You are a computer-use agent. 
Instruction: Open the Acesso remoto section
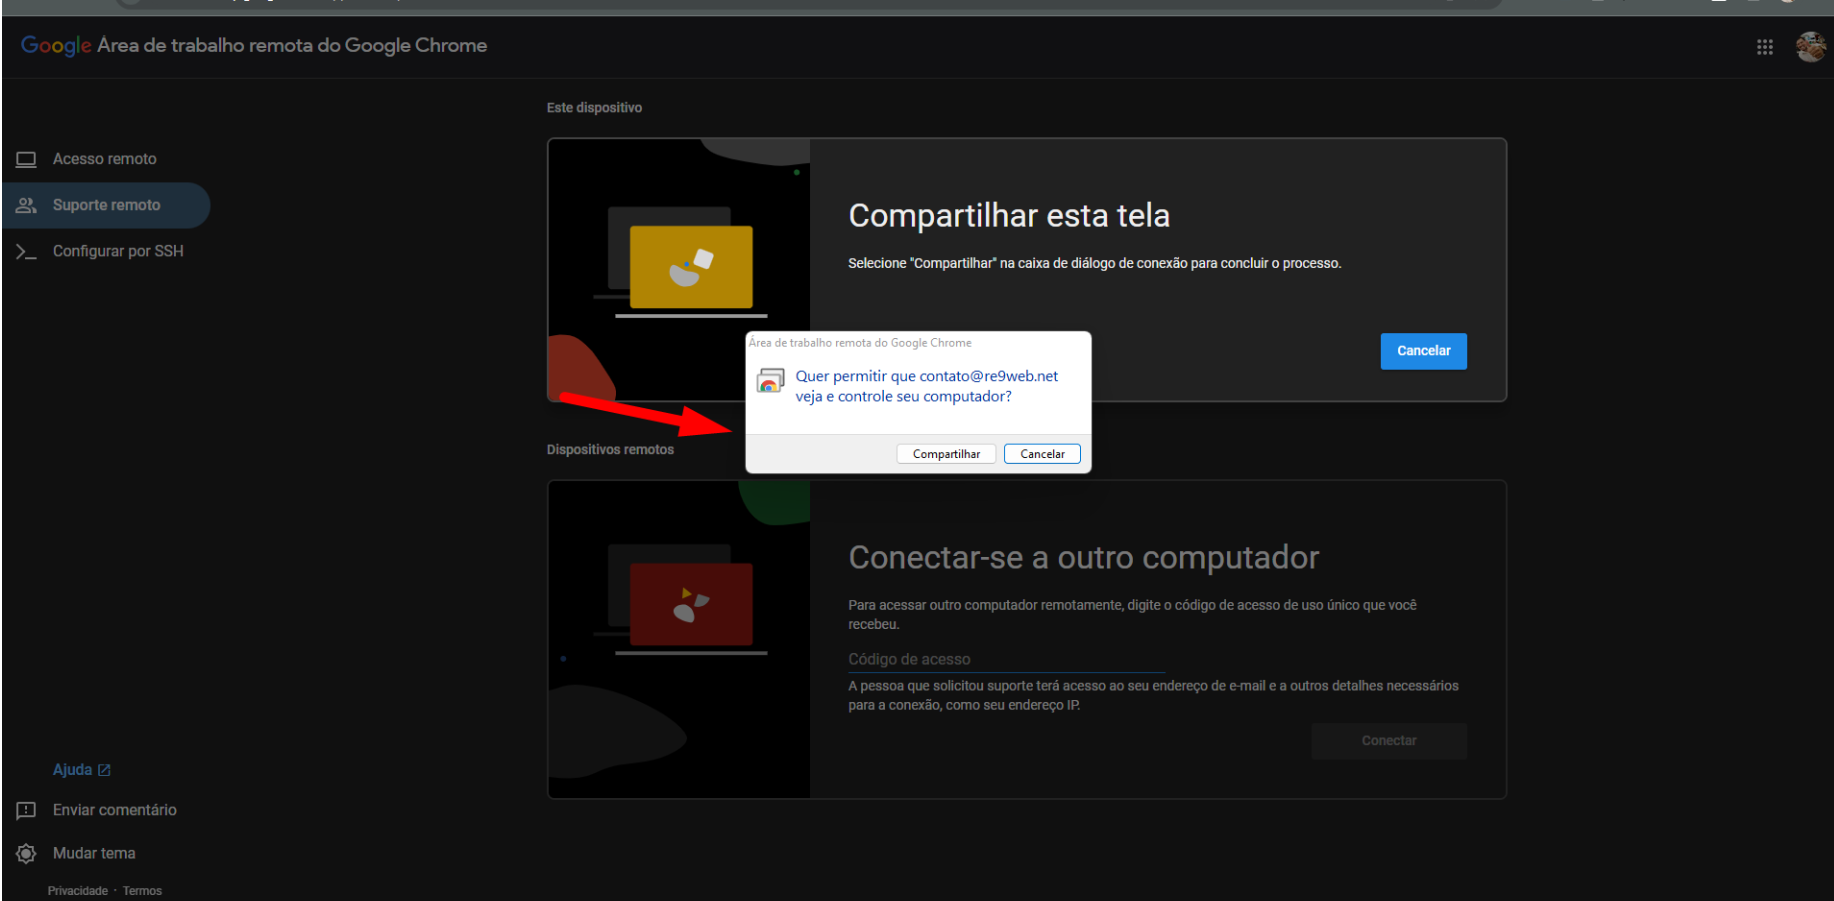pyautogui.click(x=105, y=159)
